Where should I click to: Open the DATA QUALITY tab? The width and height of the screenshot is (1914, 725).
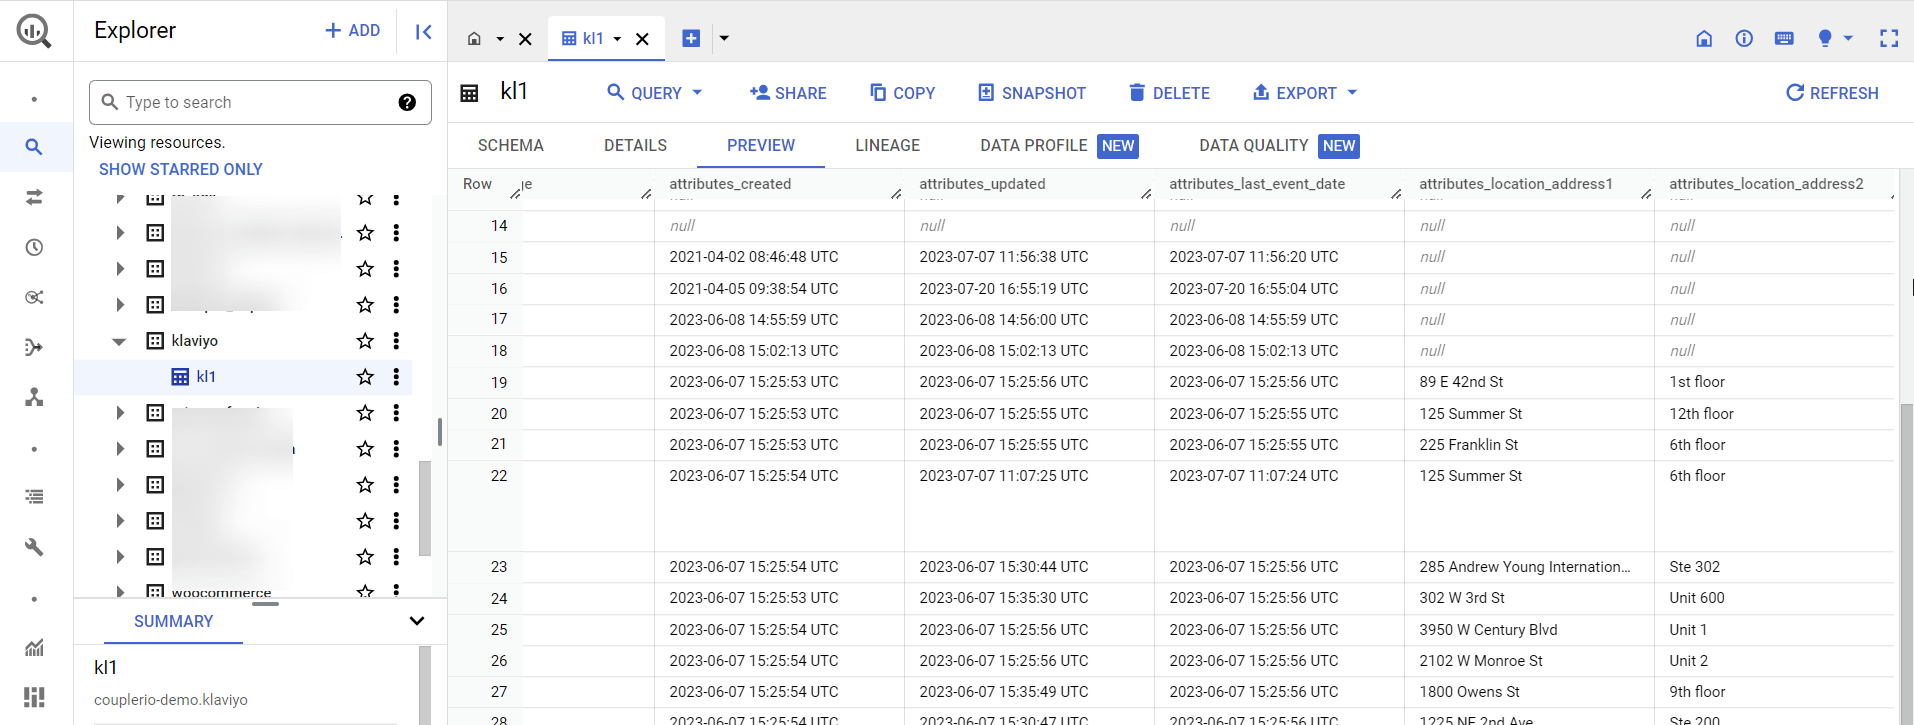(1279, 146)
